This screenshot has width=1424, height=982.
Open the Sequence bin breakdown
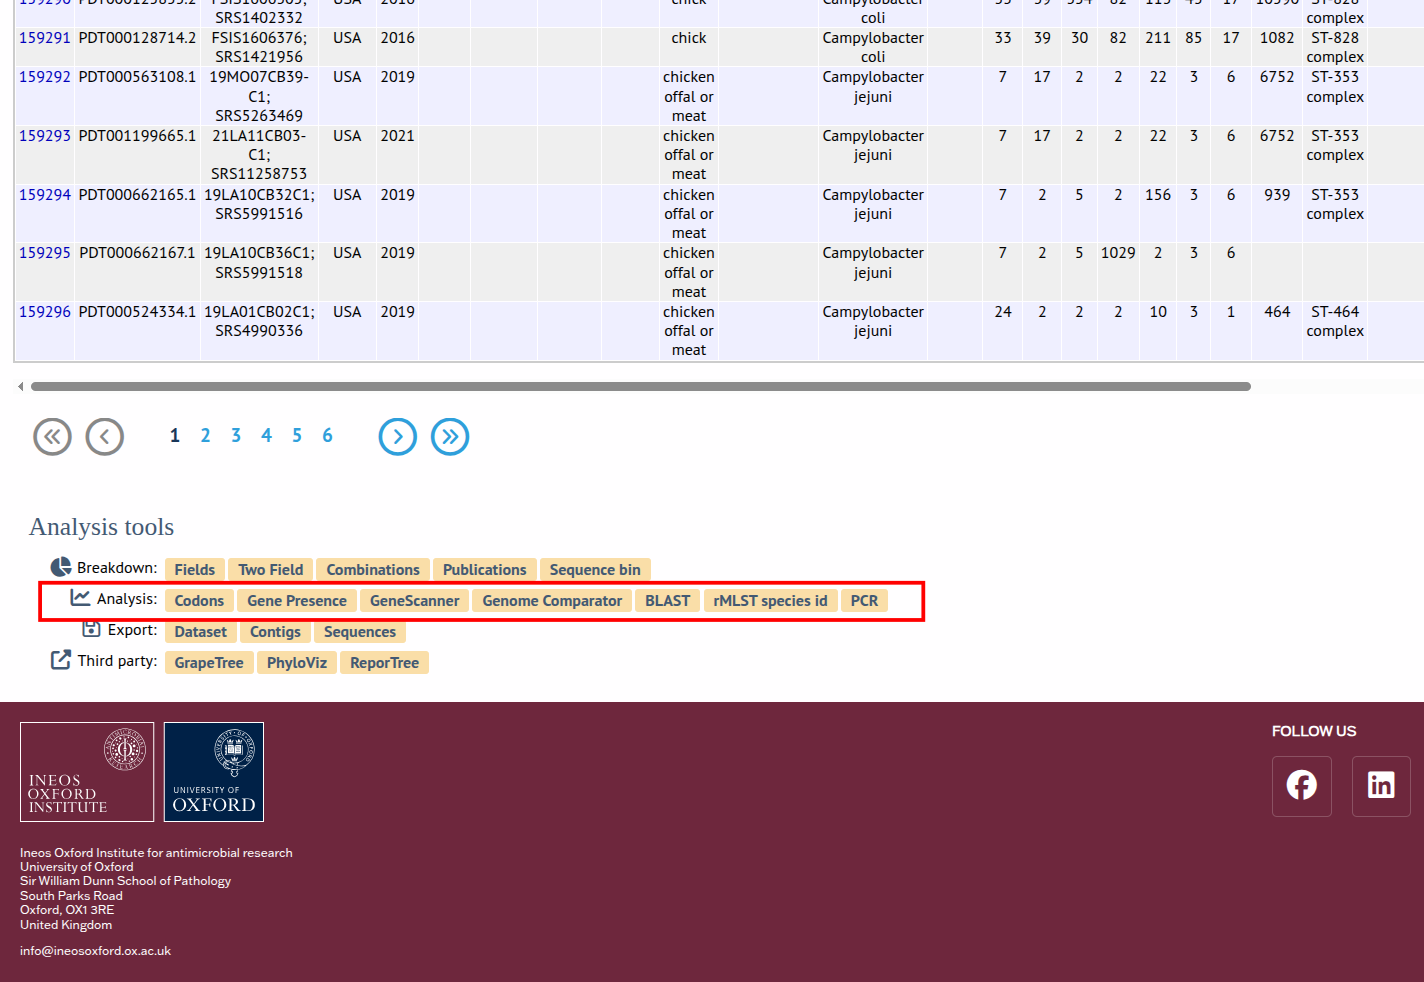(x=595, y=570)
